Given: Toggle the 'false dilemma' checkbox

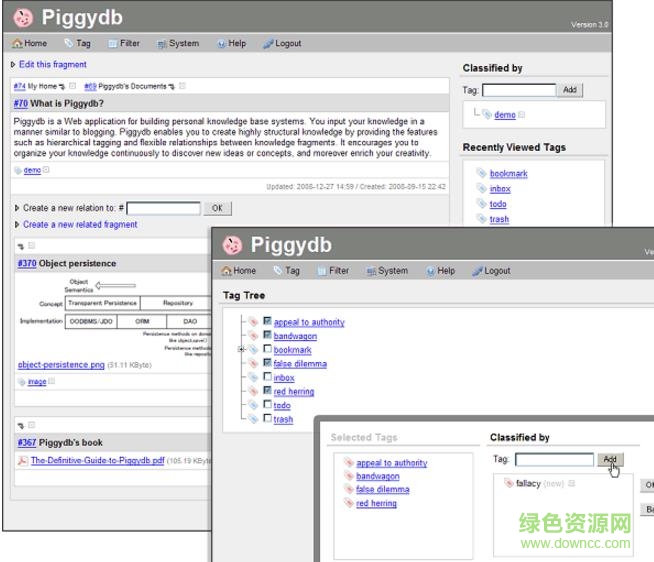Looking at the screenshot, I should pyautogui.click(x=267, y=363).
